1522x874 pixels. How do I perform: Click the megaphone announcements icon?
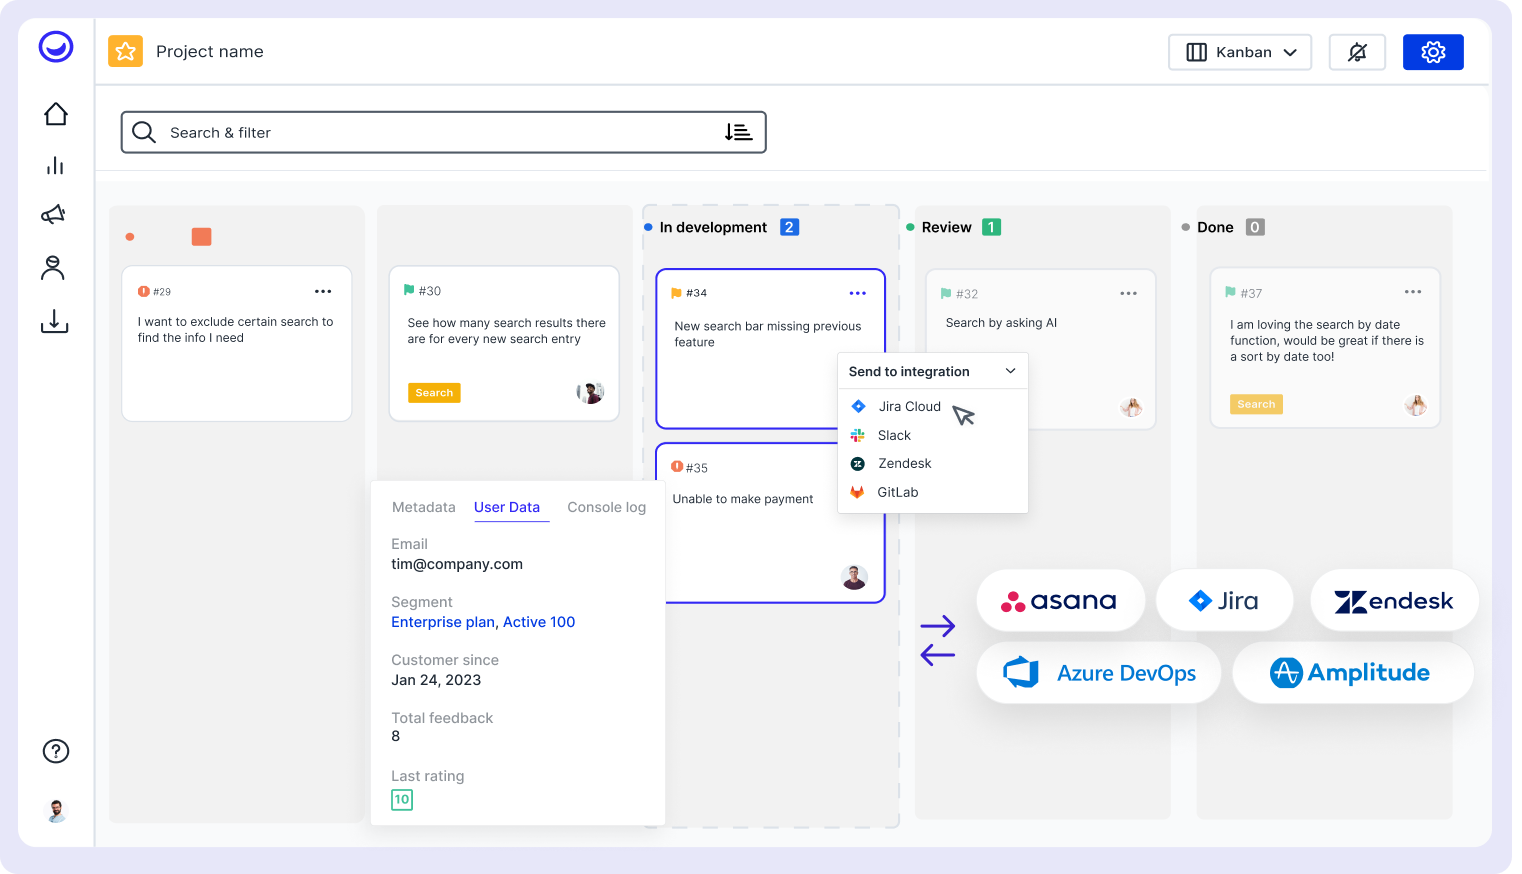coord(55,214)
